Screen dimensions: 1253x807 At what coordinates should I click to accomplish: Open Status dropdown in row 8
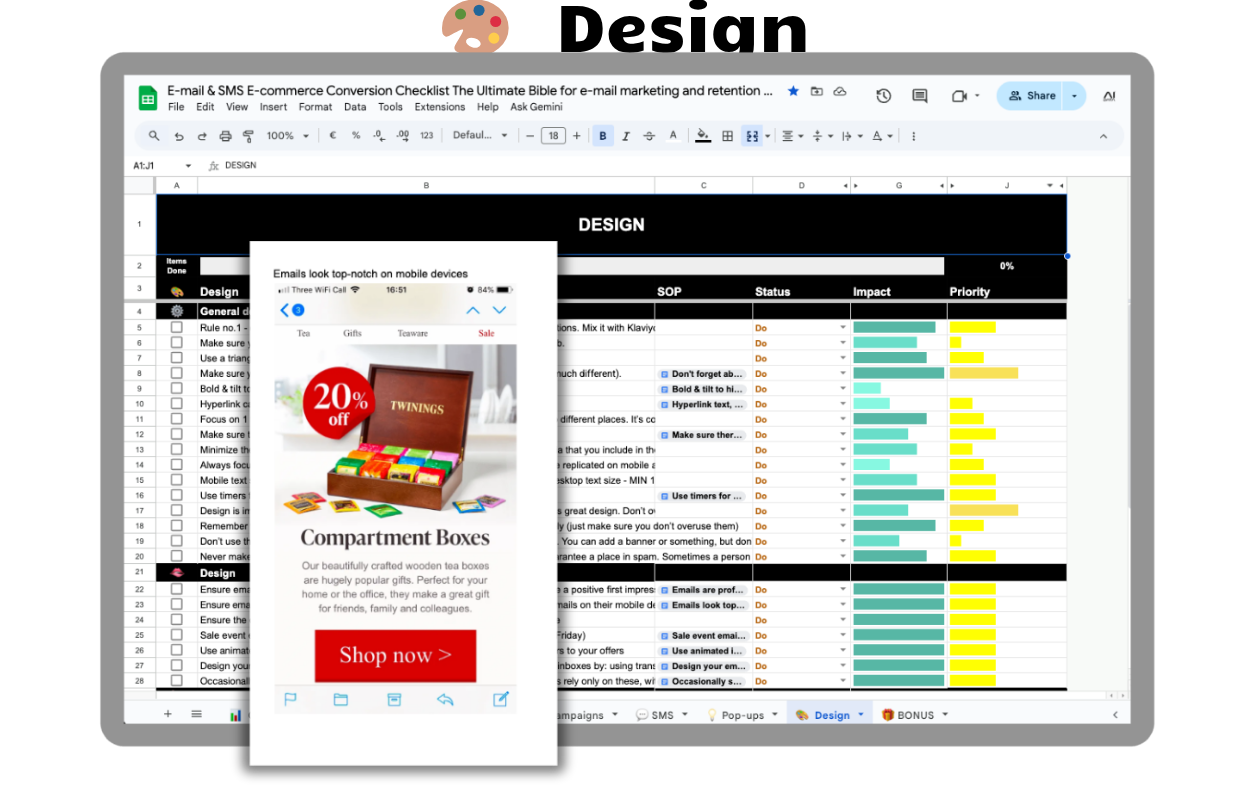842,374
